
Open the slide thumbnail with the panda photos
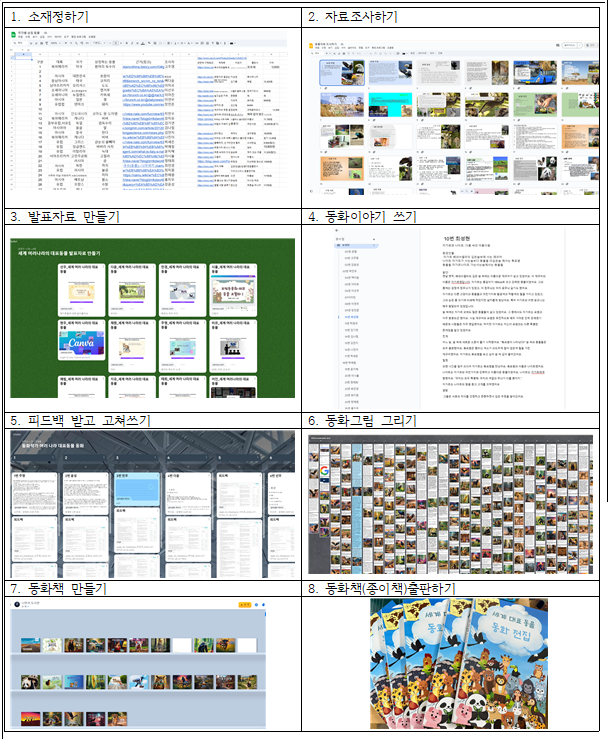click(535, 169)
